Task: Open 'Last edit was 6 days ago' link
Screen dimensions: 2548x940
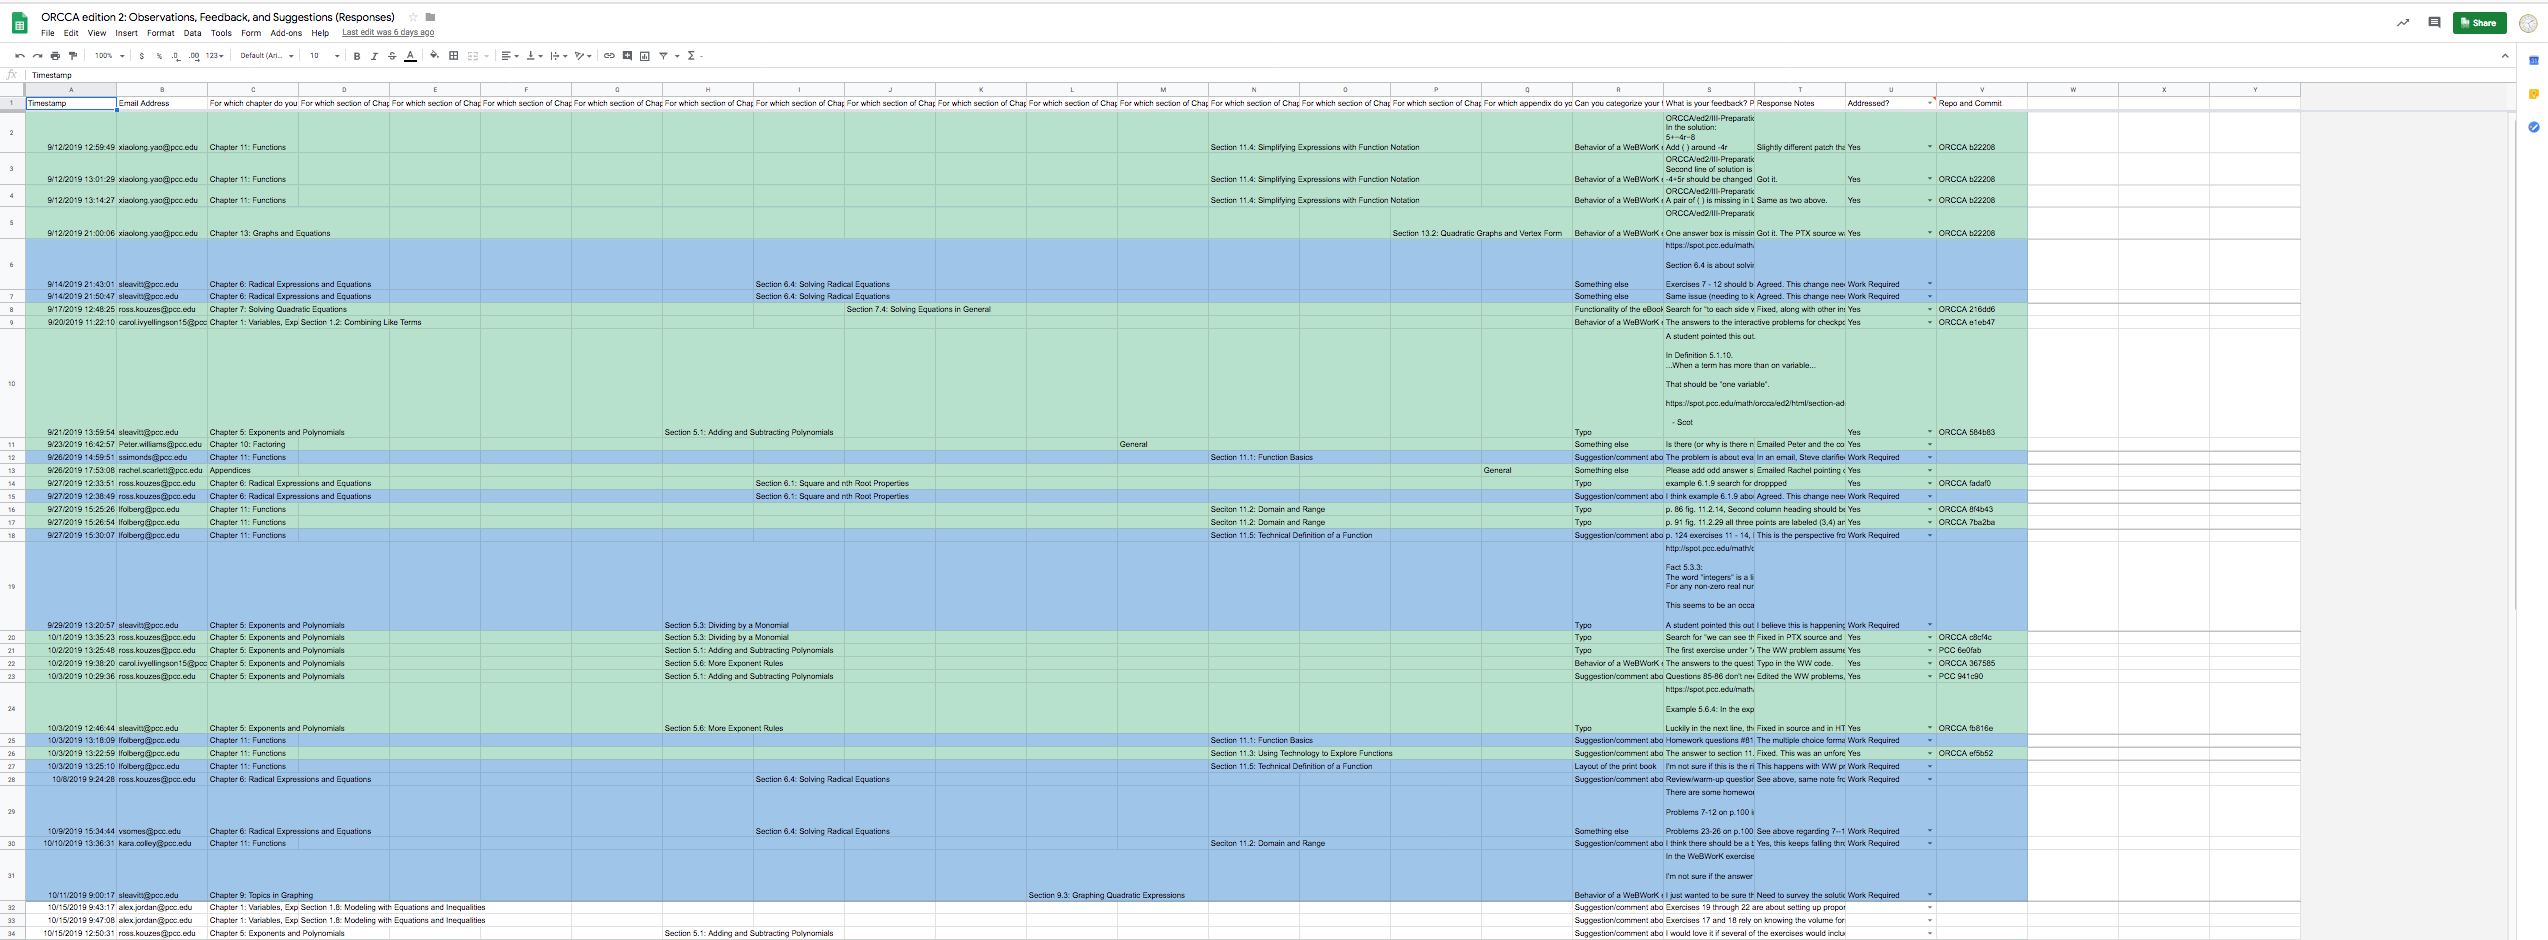Action: point(388,33)
